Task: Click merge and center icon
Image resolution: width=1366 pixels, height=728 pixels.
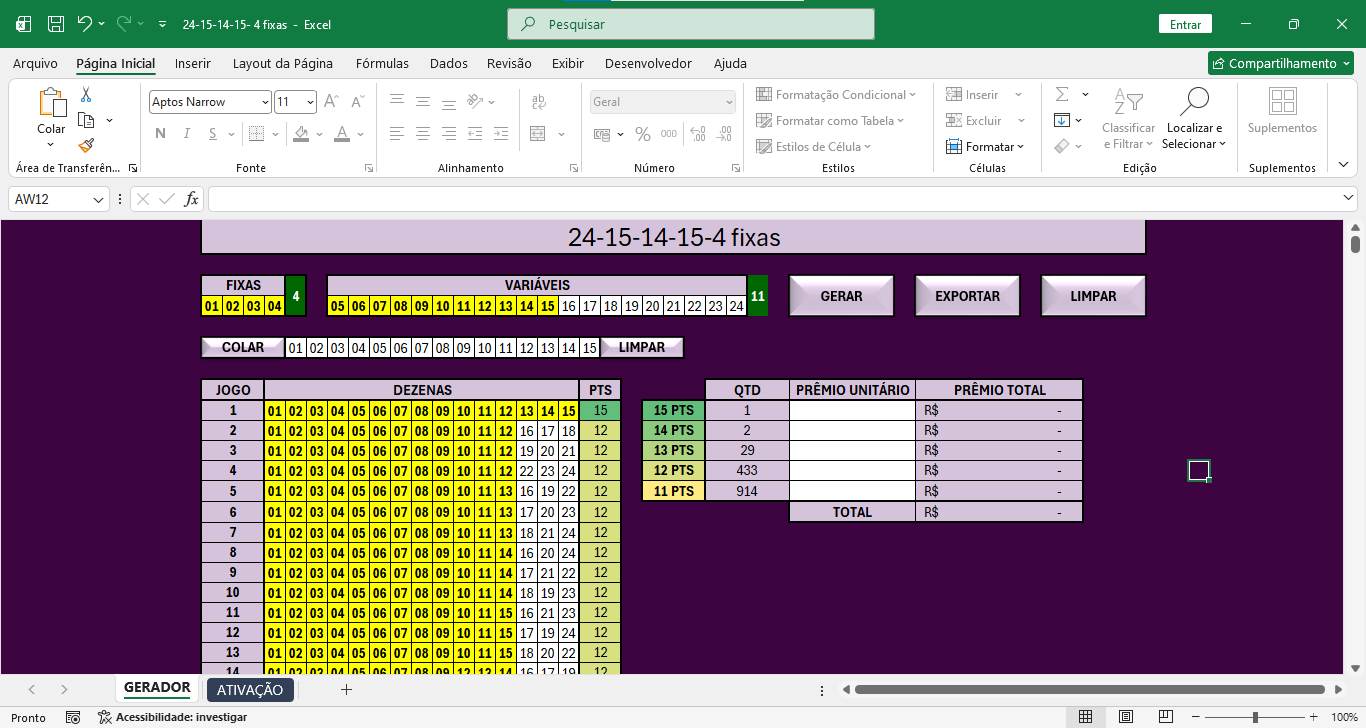Action: coord(538,133)
